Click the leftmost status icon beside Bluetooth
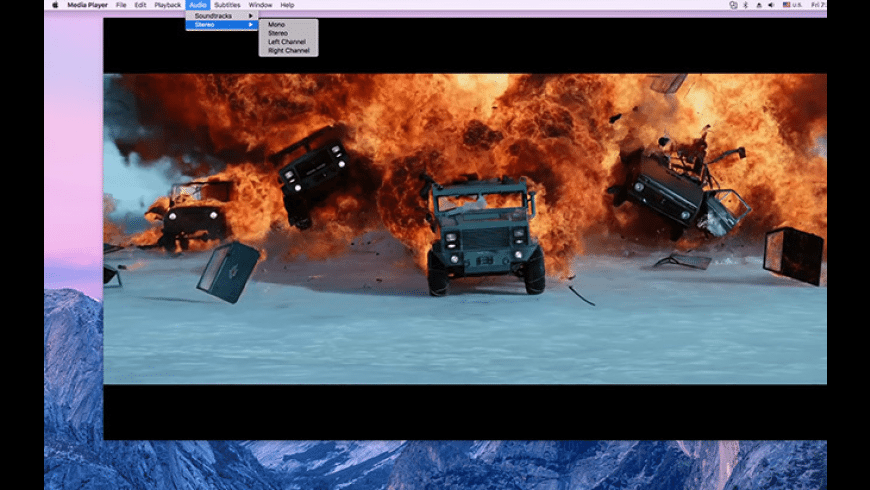Screen dimensions: 870x490 (733, 5)
